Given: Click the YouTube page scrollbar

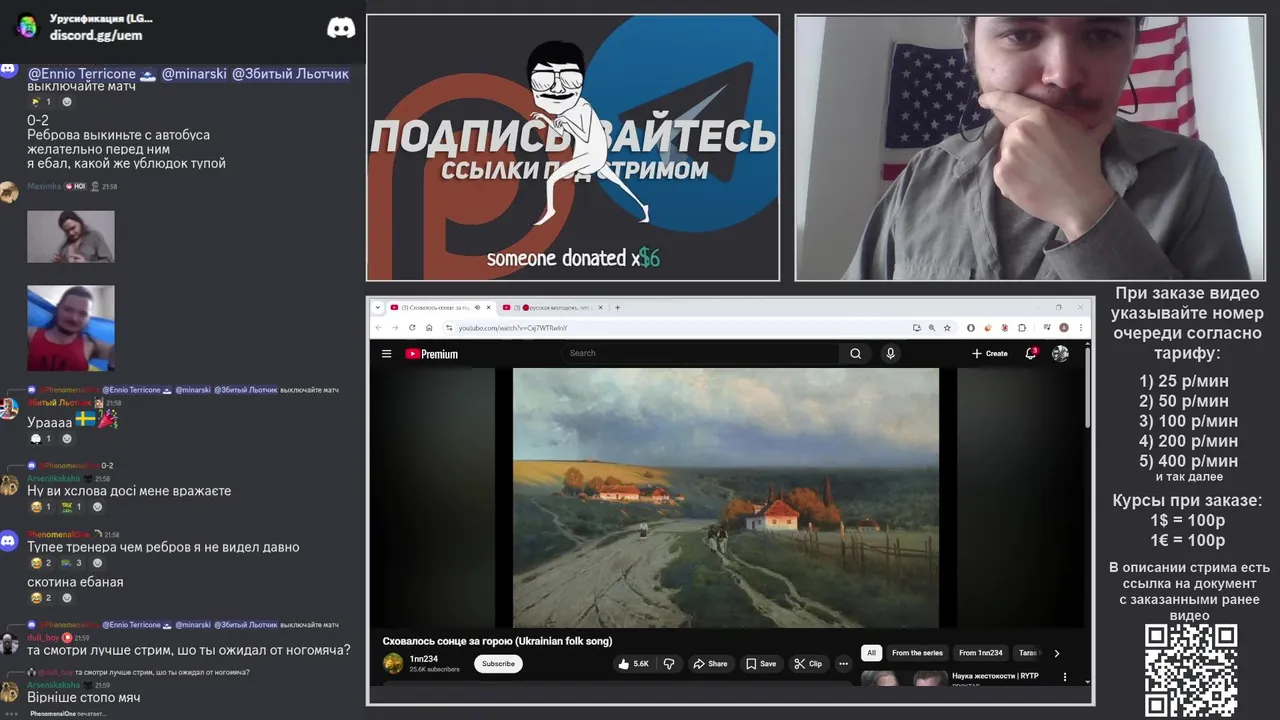Looking at the screenshot, I should pos(1087,390).
